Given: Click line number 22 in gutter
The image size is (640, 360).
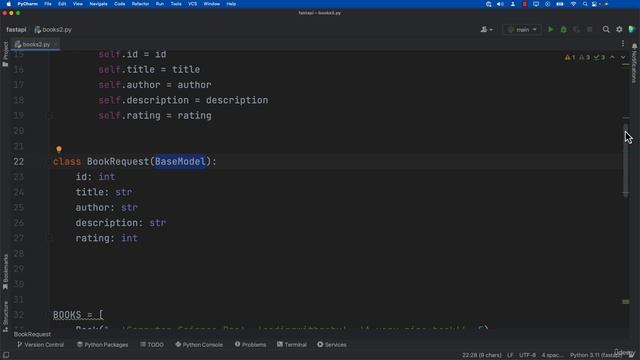Looking at the screenshot, I should (x=19, y=162).
